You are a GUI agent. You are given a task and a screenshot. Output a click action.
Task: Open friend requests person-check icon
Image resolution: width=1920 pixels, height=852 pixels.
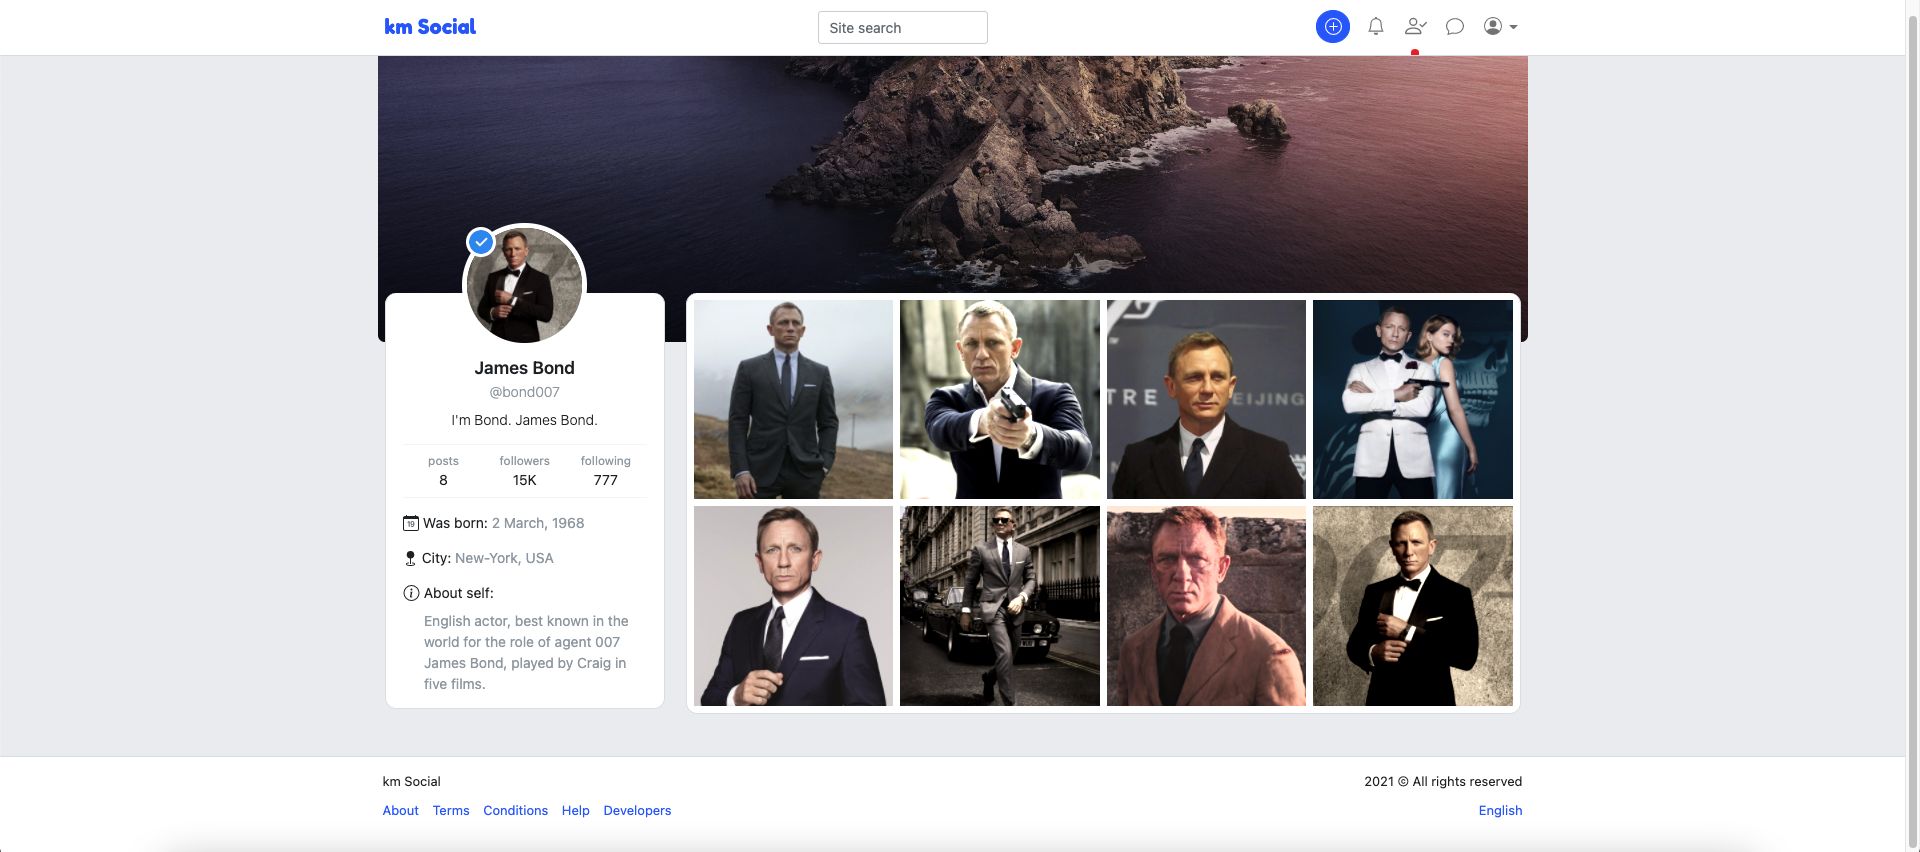point(1415,27)
